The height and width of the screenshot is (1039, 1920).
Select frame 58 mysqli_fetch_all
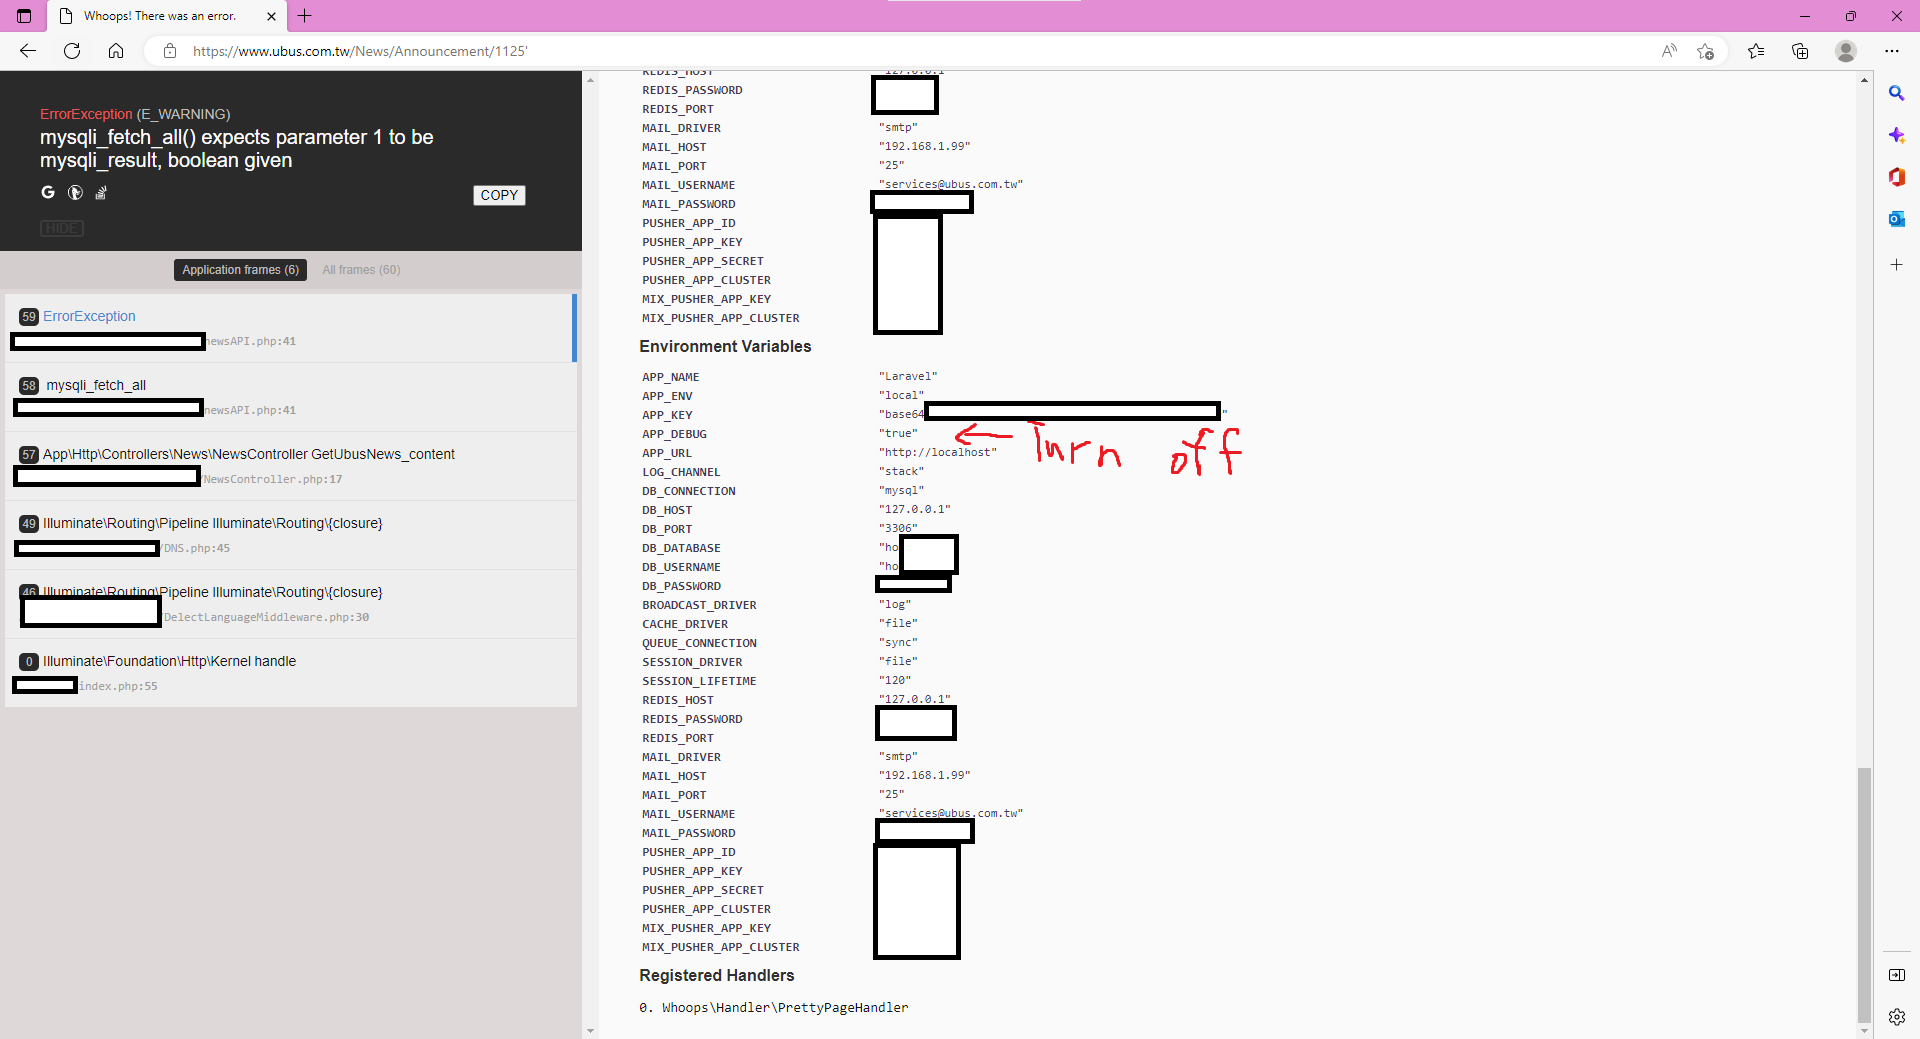[x=290, y=397]
